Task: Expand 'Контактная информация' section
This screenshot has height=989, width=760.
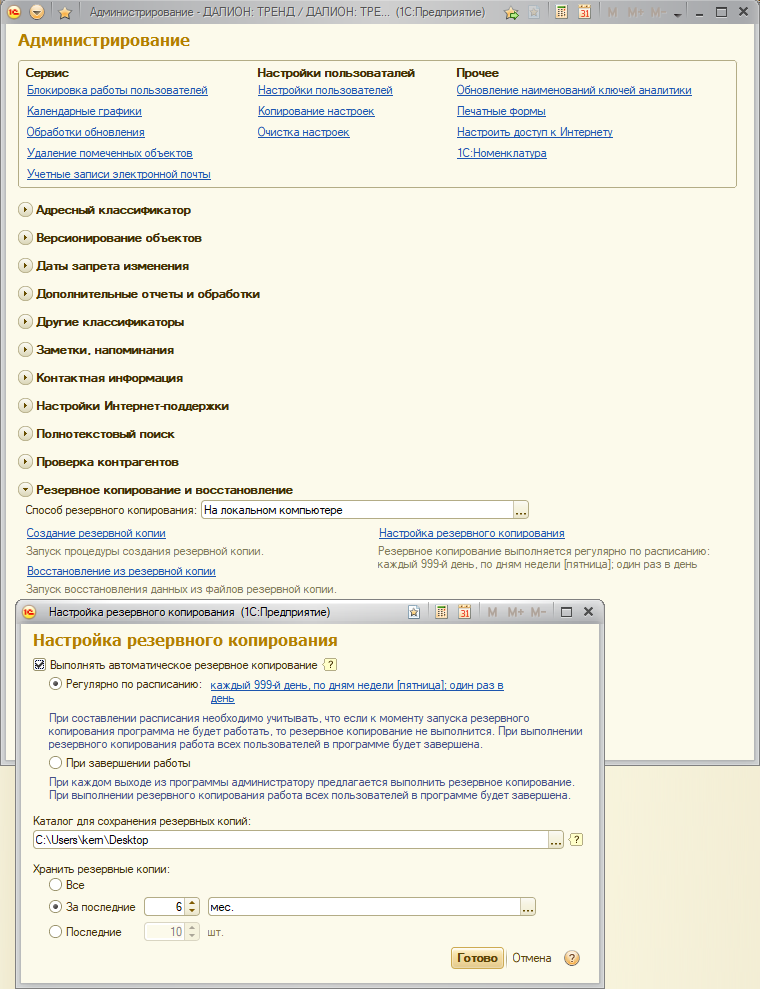Action: click(x=25, y=378)
